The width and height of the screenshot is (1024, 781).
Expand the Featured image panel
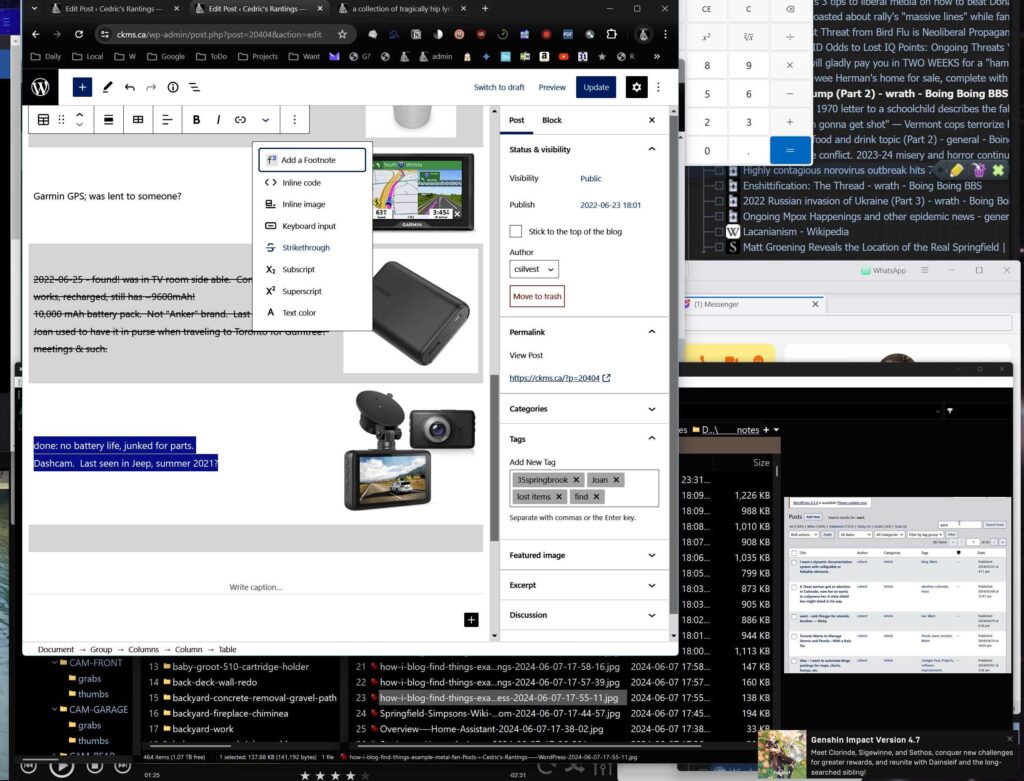coord(582,555)
